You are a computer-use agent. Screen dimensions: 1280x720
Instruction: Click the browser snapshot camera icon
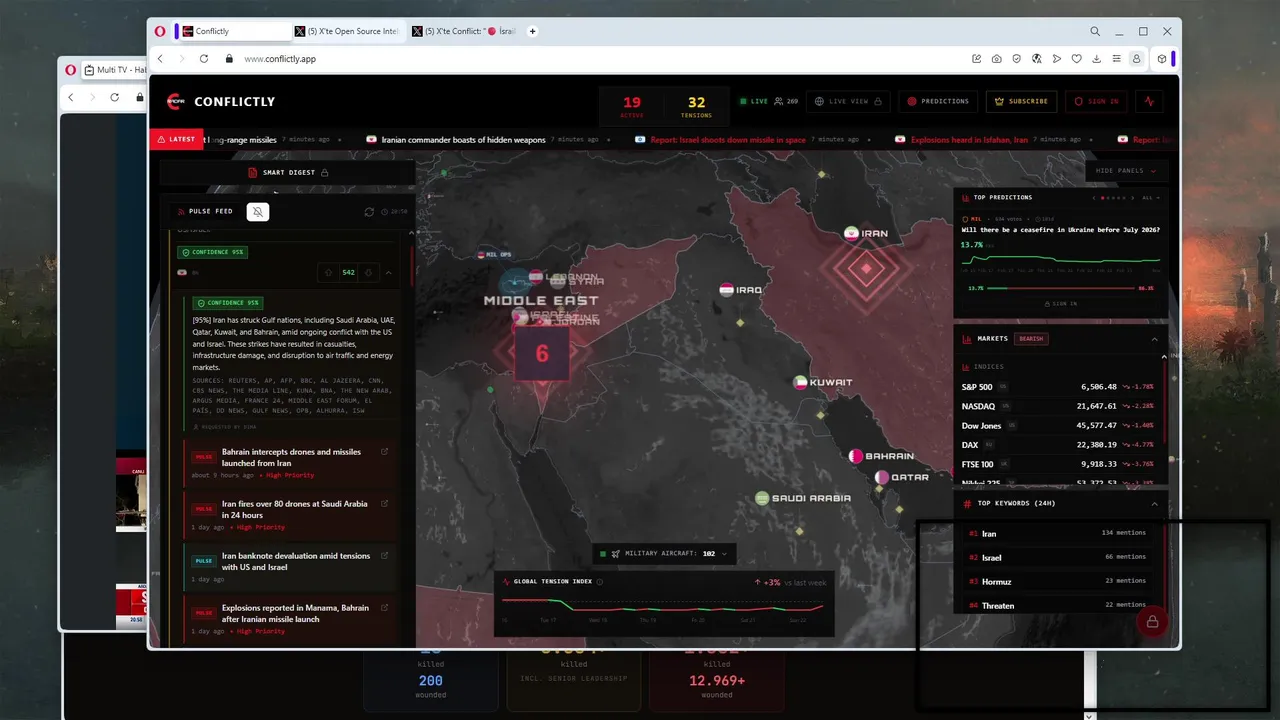point(997,59)
